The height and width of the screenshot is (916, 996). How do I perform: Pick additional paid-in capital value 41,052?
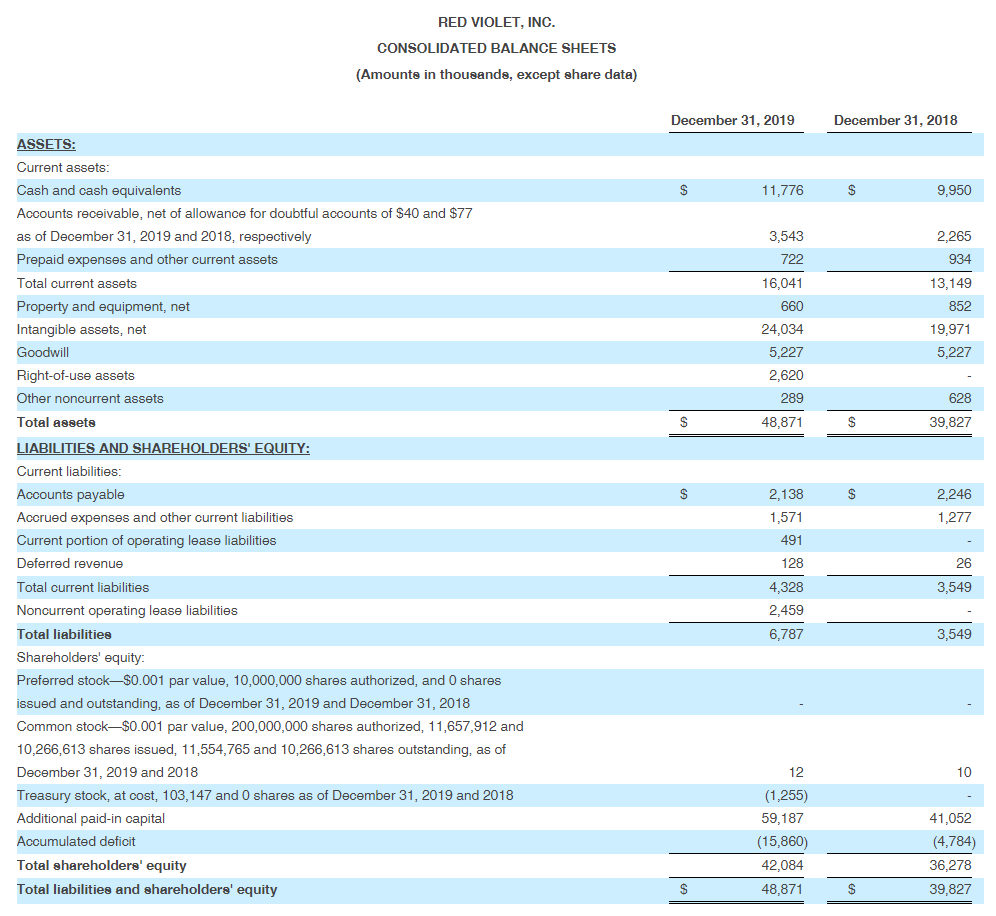tap(950, 818)
